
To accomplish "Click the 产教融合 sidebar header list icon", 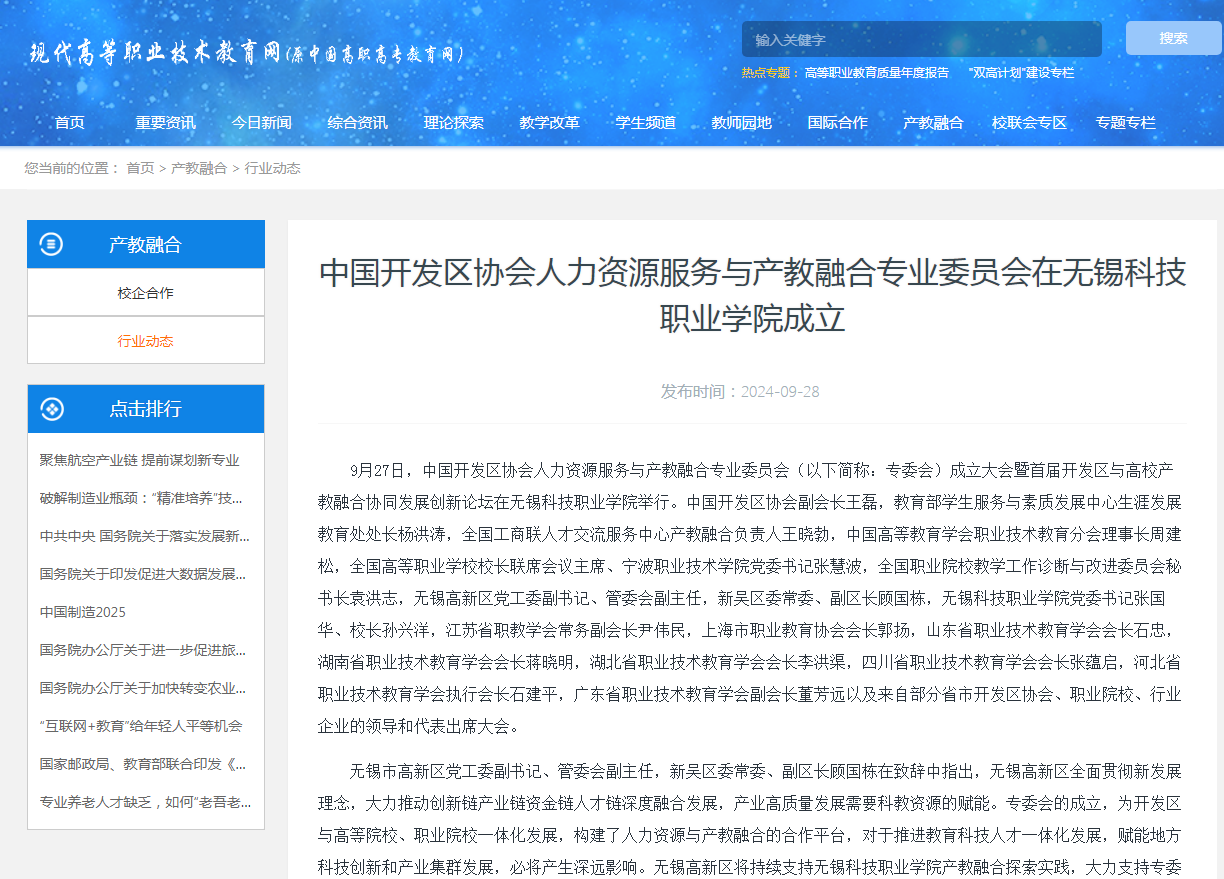I will click(52, 244).
